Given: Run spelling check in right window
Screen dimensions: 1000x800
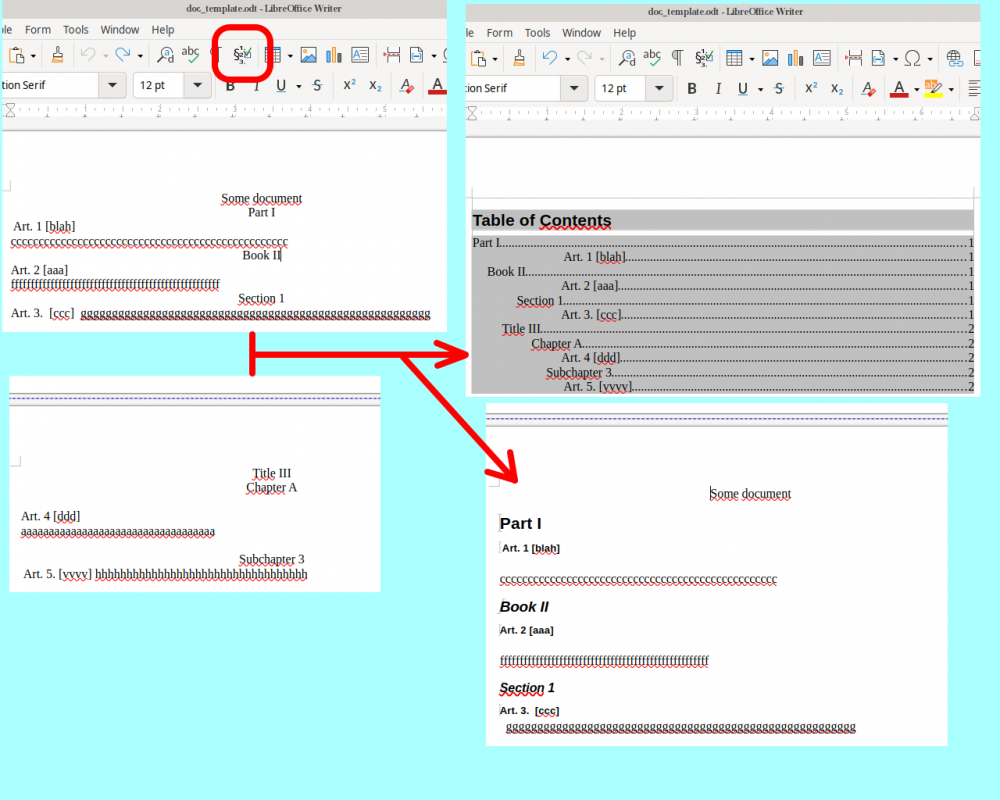Looking at the screenshot, I should click(652, 58).
